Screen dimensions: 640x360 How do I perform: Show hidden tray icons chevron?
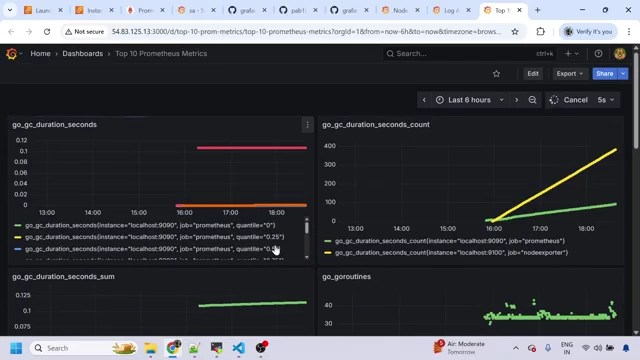(516, 348)
